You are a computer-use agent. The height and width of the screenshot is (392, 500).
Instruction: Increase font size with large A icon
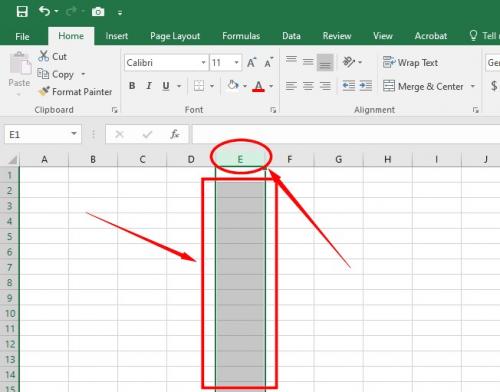(251, 62)
